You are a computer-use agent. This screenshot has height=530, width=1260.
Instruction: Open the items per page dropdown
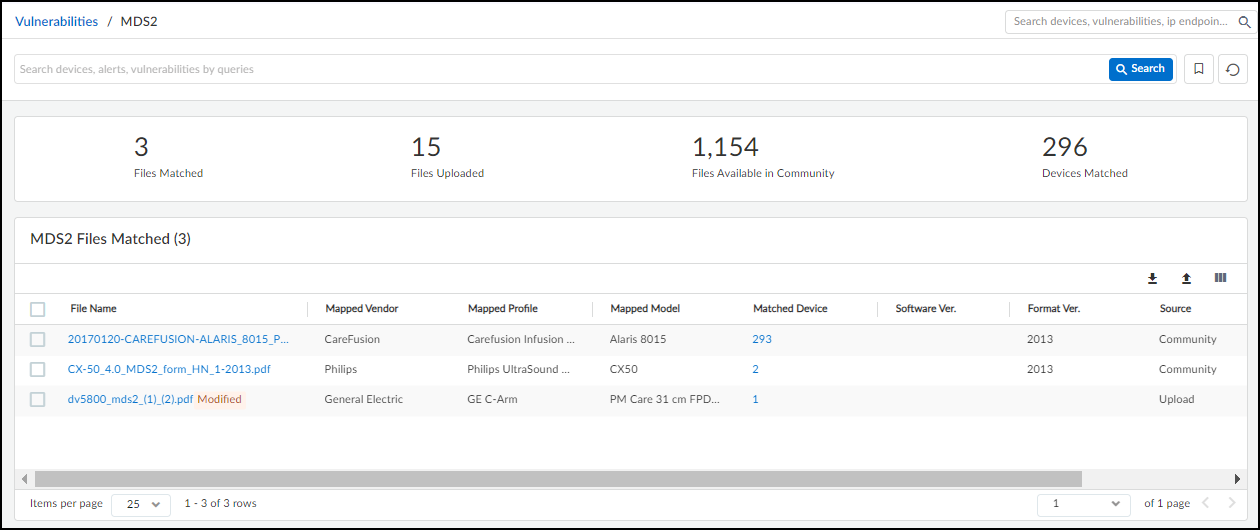tap(141, 504)
